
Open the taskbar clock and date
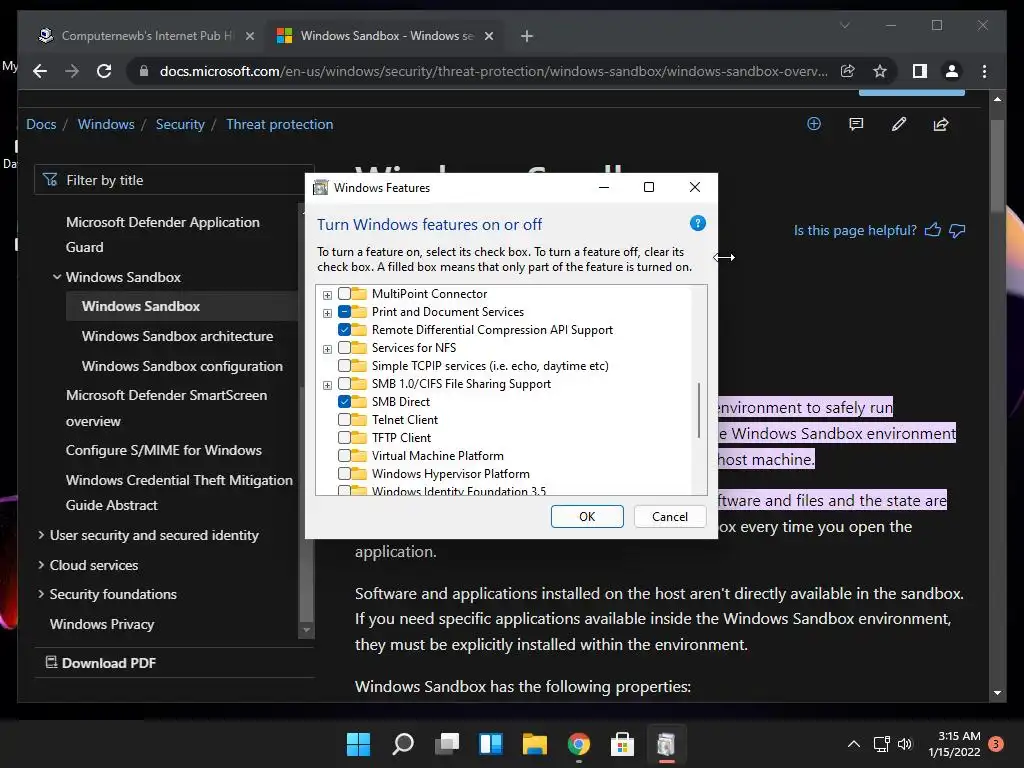pos(955,744)
